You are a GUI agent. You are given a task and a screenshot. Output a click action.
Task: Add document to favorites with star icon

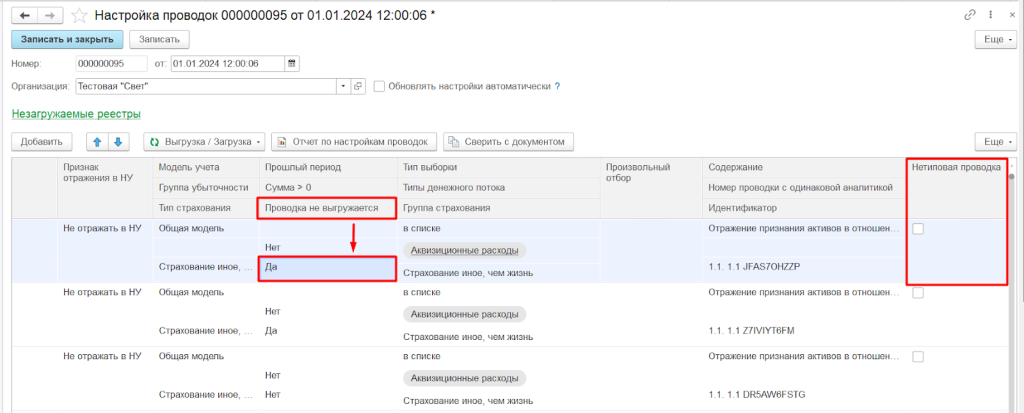click(x=79, y=15)
